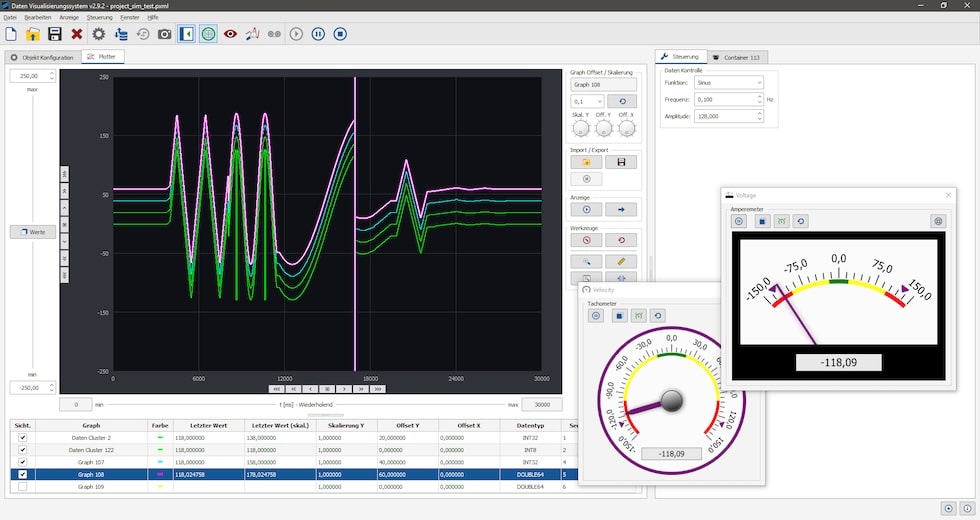
Task: Enable visibility checkbox for Graph 109
Action: pyautogui.click(x=22, y=486)
